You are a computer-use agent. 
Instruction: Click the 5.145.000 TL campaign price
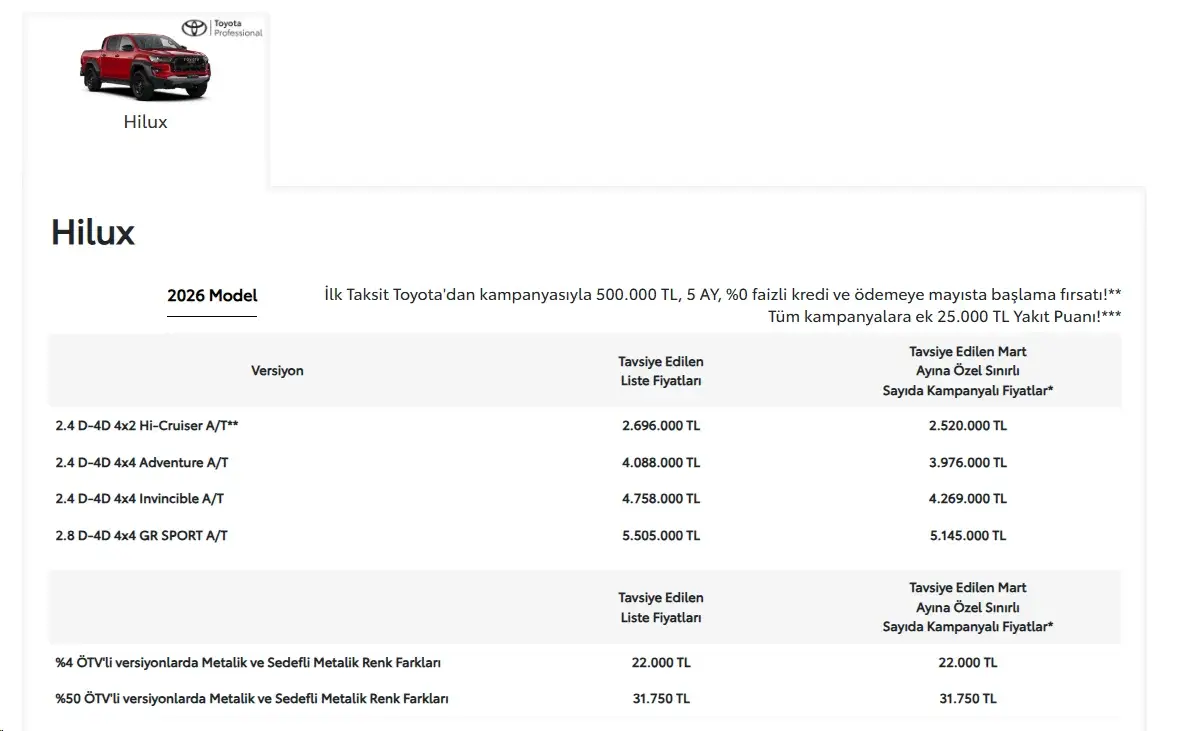pyautogui.click(x=968, y=535)
